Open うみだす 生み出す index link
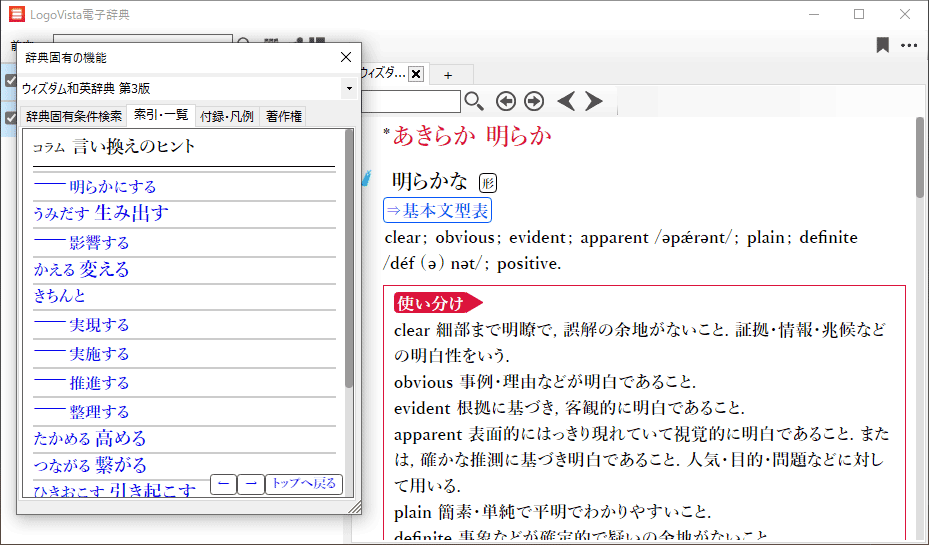The width and height of the screenshot is (929, 545). 101,213
